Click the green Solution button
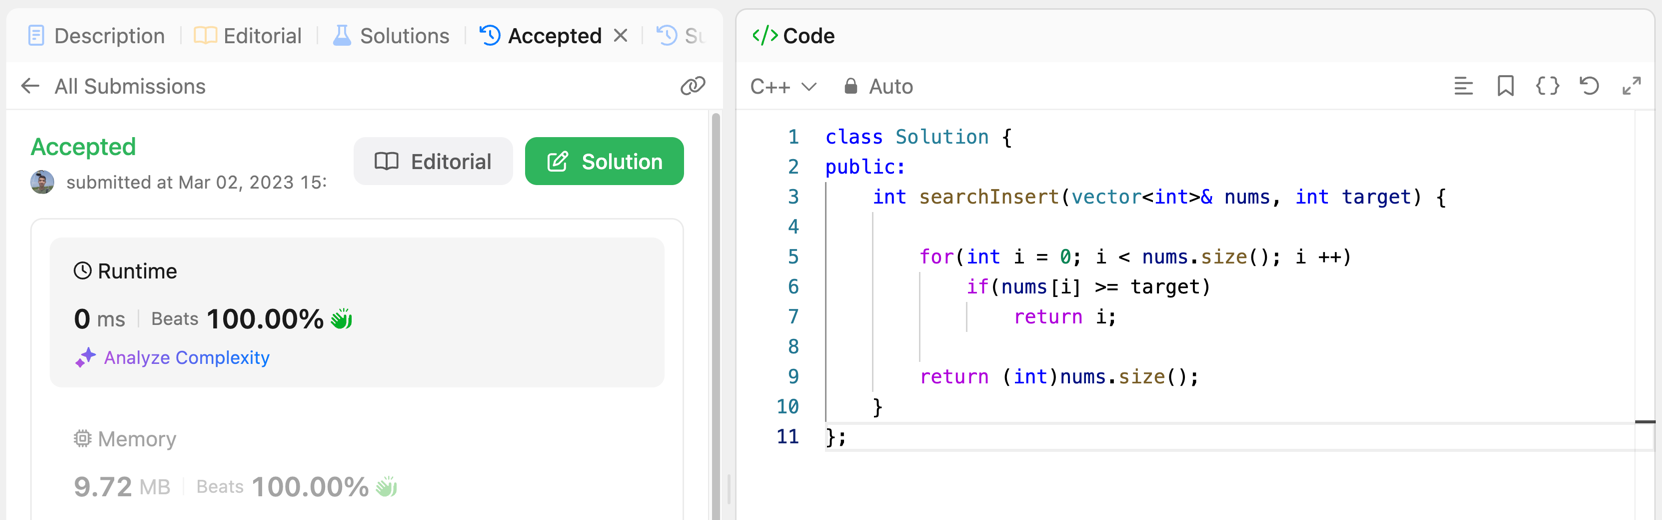 [604, 161]
